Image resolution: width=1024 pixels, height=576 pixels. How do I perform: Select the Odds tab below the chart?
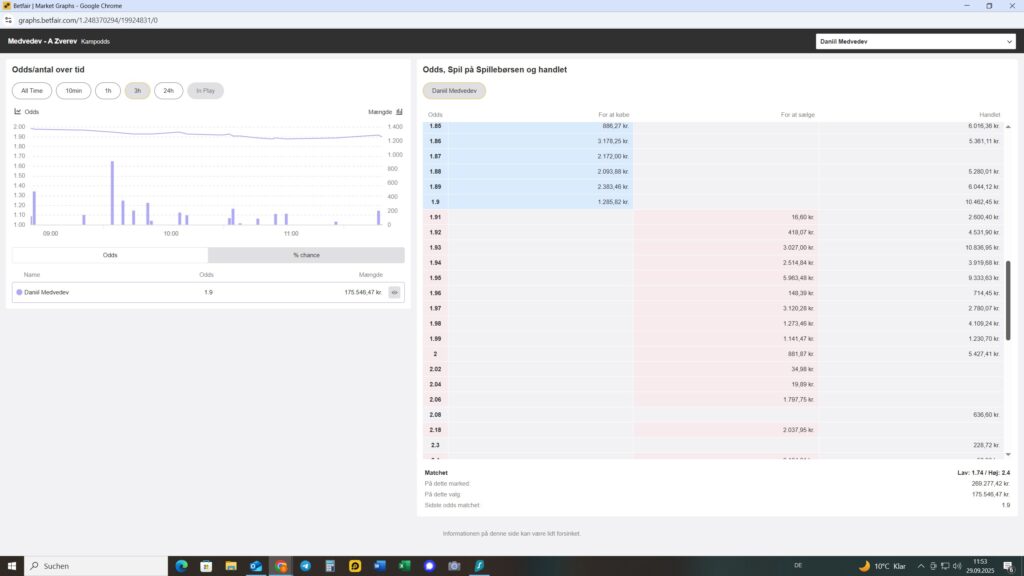point(110,255)
